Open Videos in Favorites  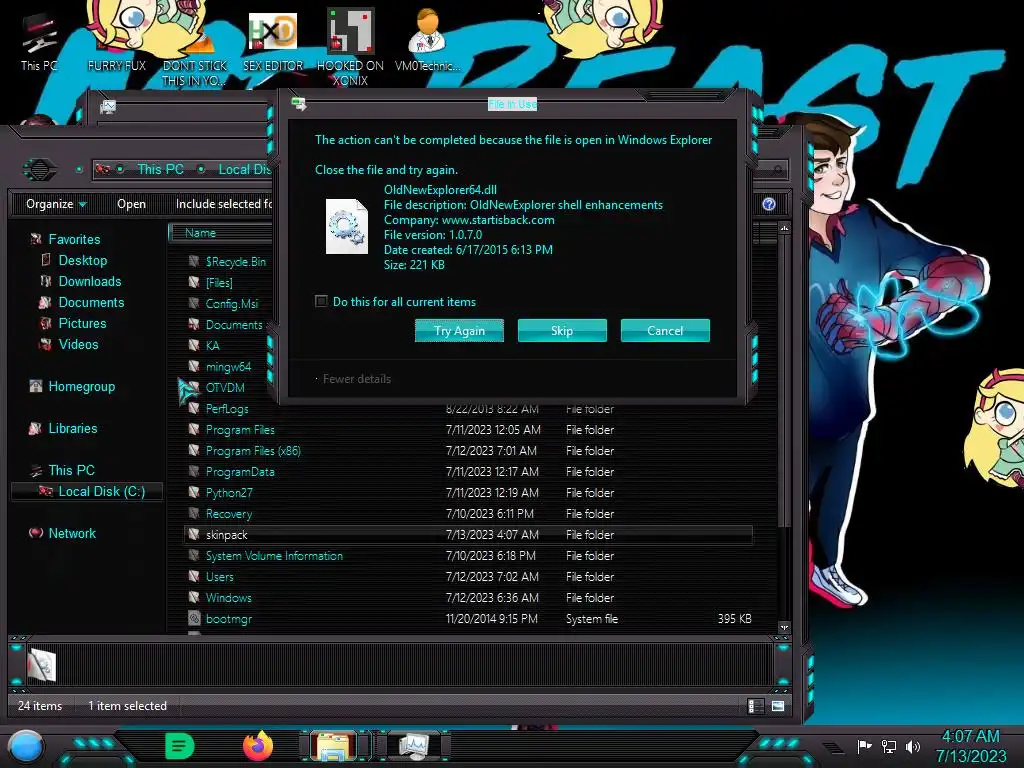pos(78,344)
